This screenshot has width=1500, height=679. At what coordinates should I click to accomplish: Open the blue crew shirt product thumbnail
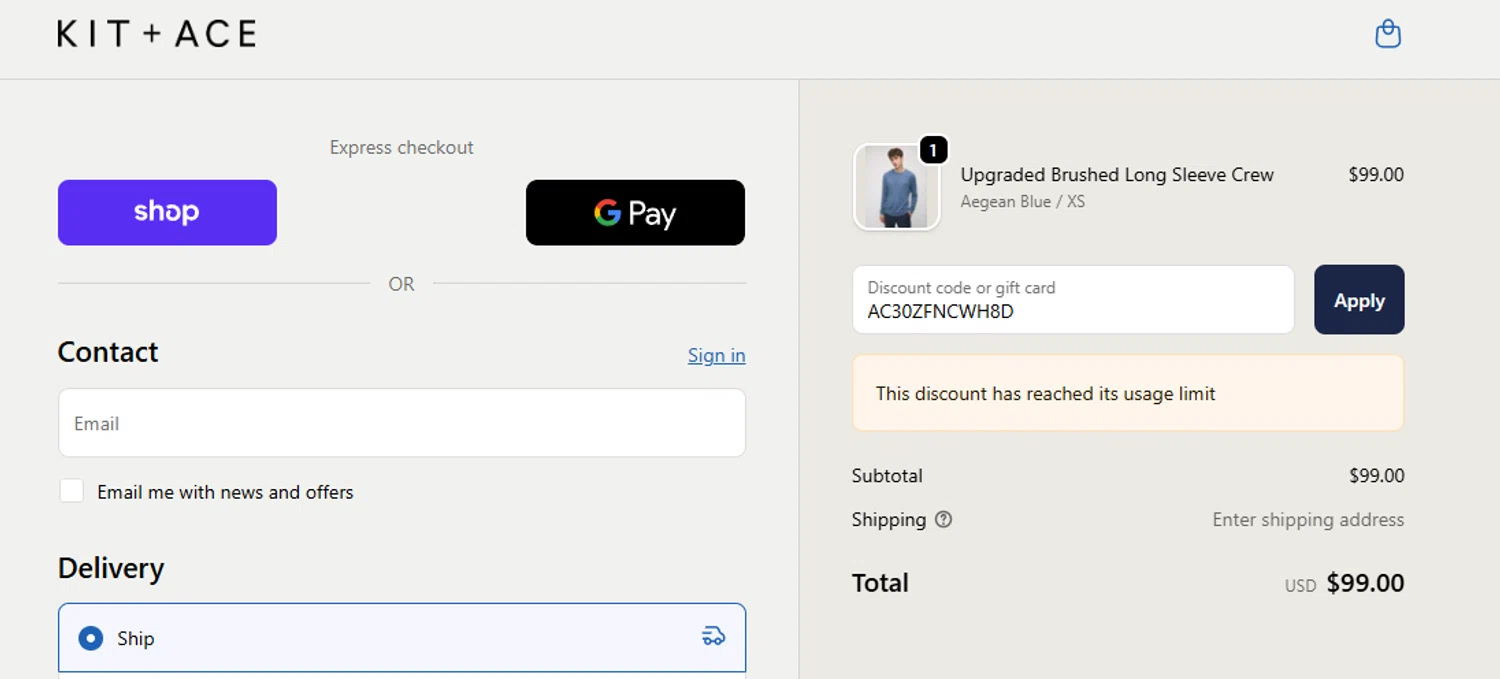click(897, 187)
